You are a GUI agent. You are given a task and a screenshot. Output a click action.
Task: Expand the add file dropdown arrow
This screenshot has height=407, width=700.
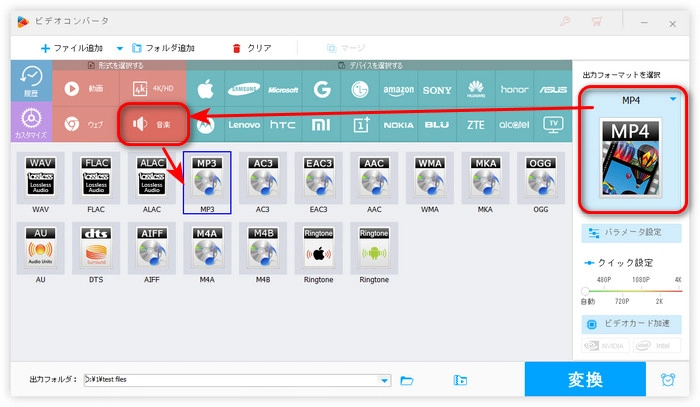pos(120,48)
